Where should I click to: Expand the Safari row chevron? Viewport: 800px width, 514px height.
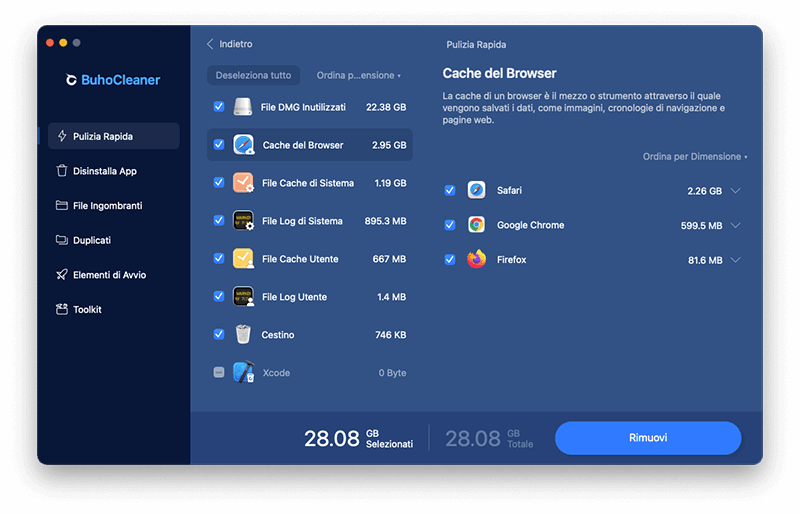tap(735, 190)
